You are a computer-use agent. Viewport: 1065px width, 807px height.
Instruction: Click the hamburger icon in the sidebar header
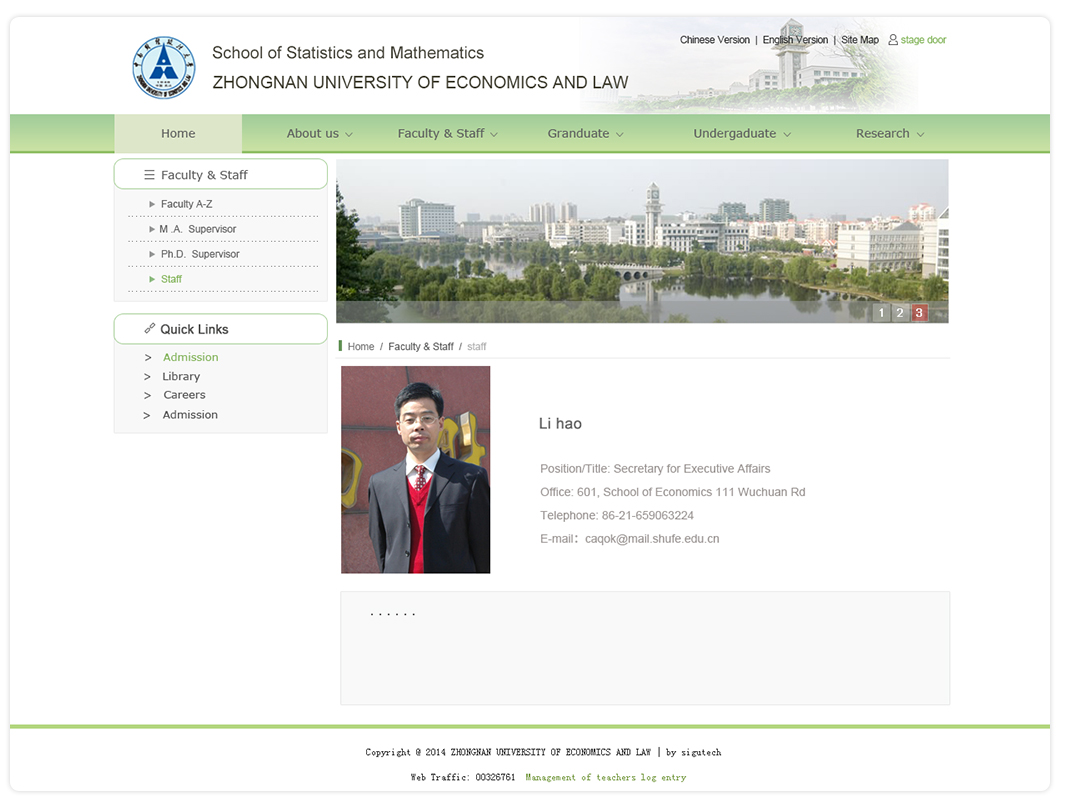click(x=149, y=175)
